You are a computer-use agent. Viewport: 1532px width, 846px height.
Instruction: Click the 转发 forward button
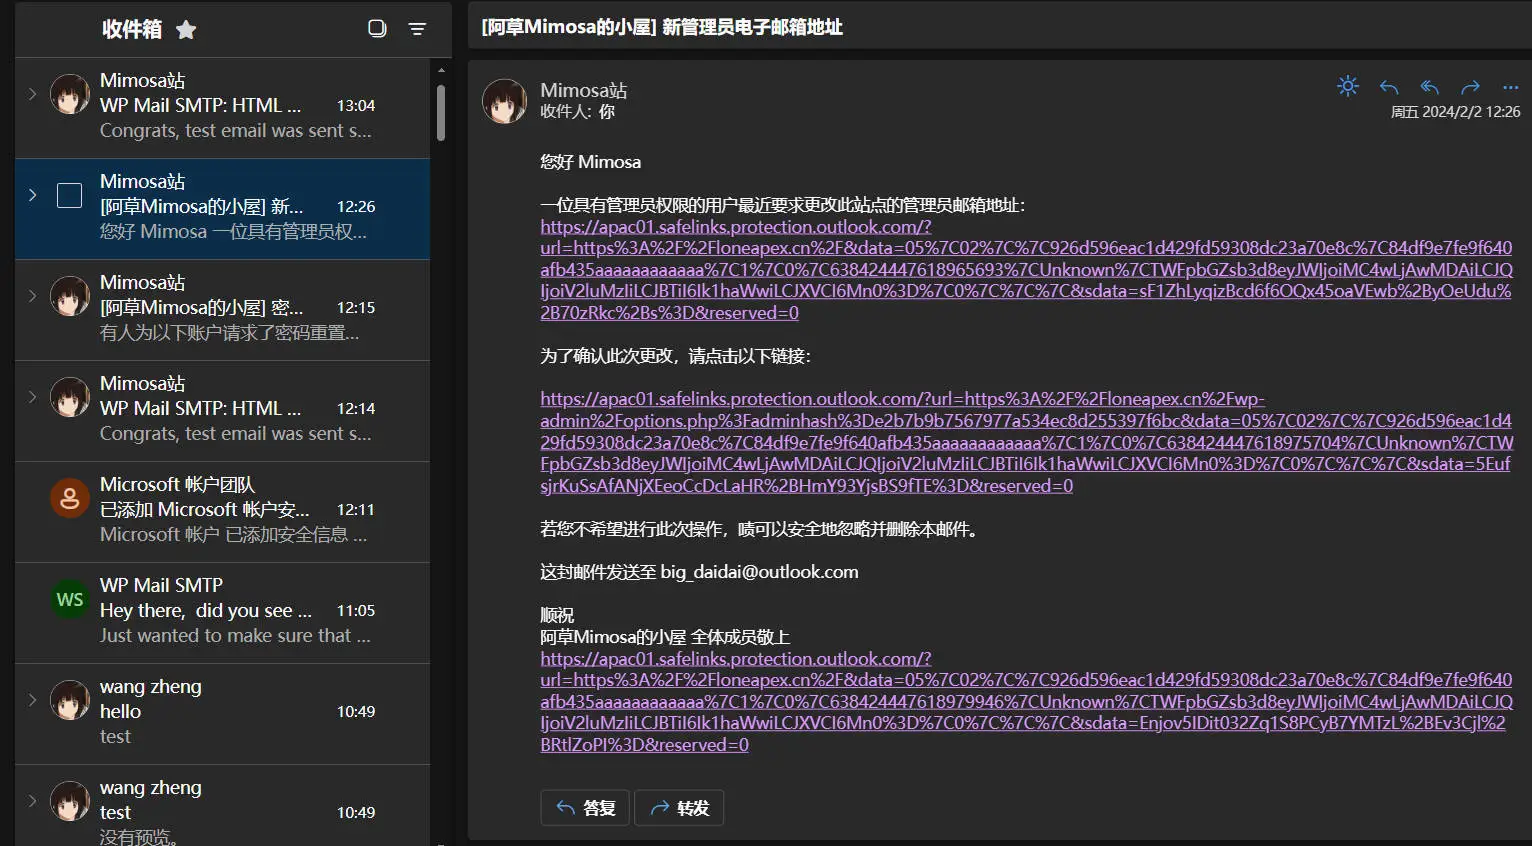679,808
